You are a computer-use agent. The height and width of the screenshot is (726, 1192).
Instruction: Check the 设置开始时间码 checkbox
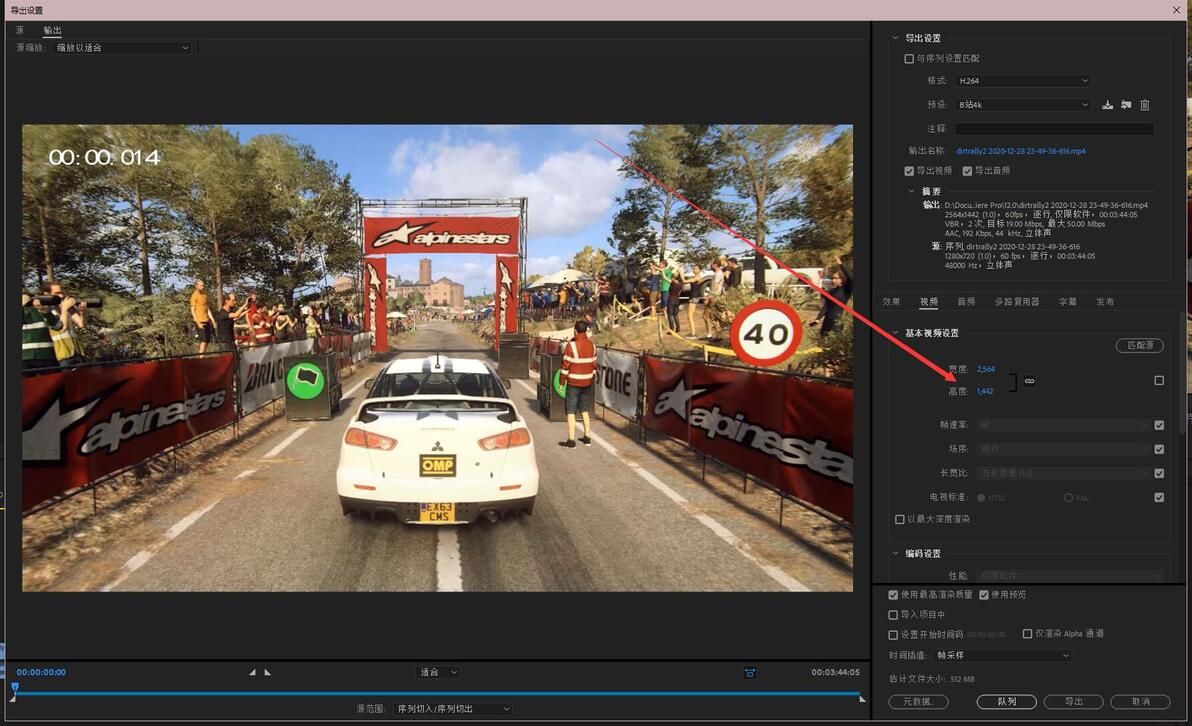tap(893, 634)
